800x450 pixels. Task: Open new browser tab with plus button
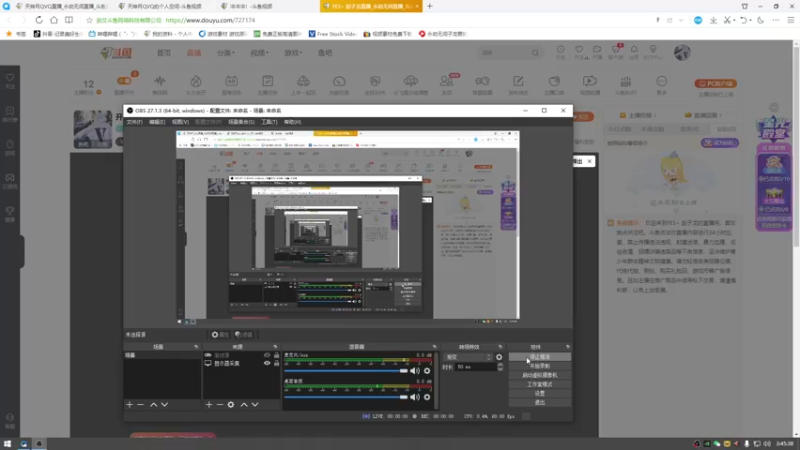(430, 6)
